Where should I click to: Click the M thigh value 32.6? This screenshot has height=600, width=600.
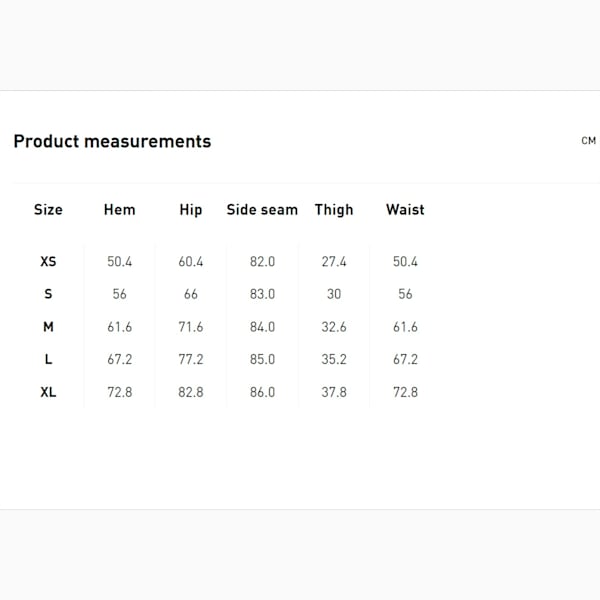(x=334, y=327)
